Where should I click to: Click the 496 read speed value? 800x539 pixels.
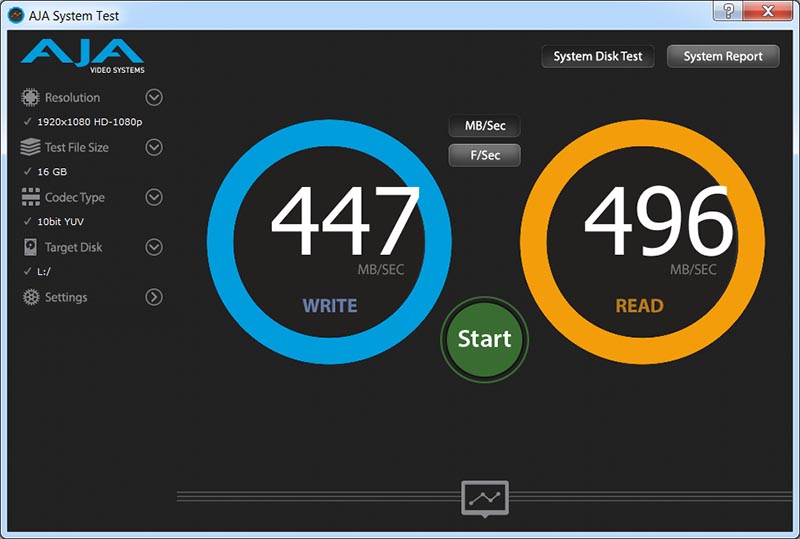click(x=659, y=221)
